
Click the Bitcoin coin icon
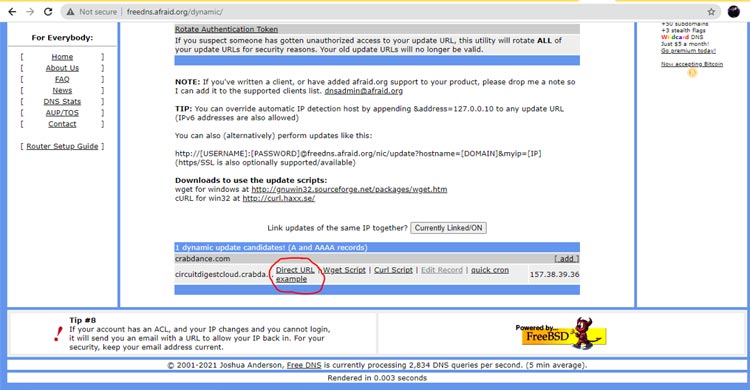click(692, 73)
